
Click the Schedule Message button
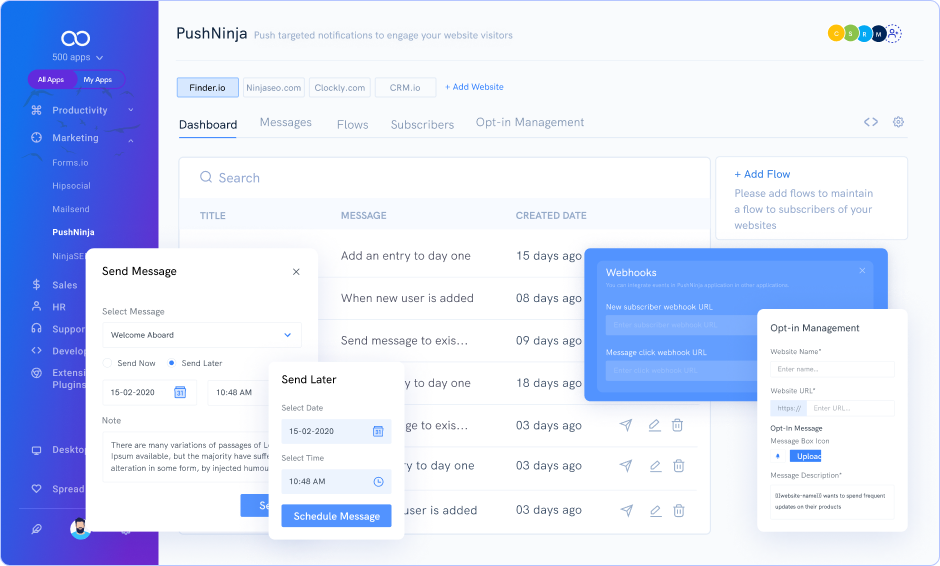[336, 516]
